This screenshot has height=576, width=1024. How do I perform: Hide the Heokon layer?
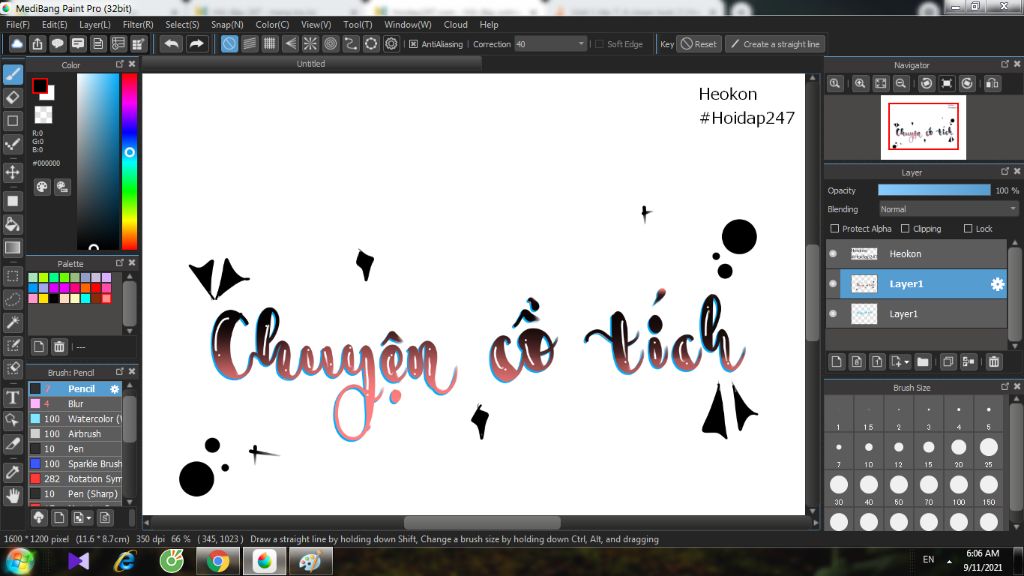click(x=833, y=254)
